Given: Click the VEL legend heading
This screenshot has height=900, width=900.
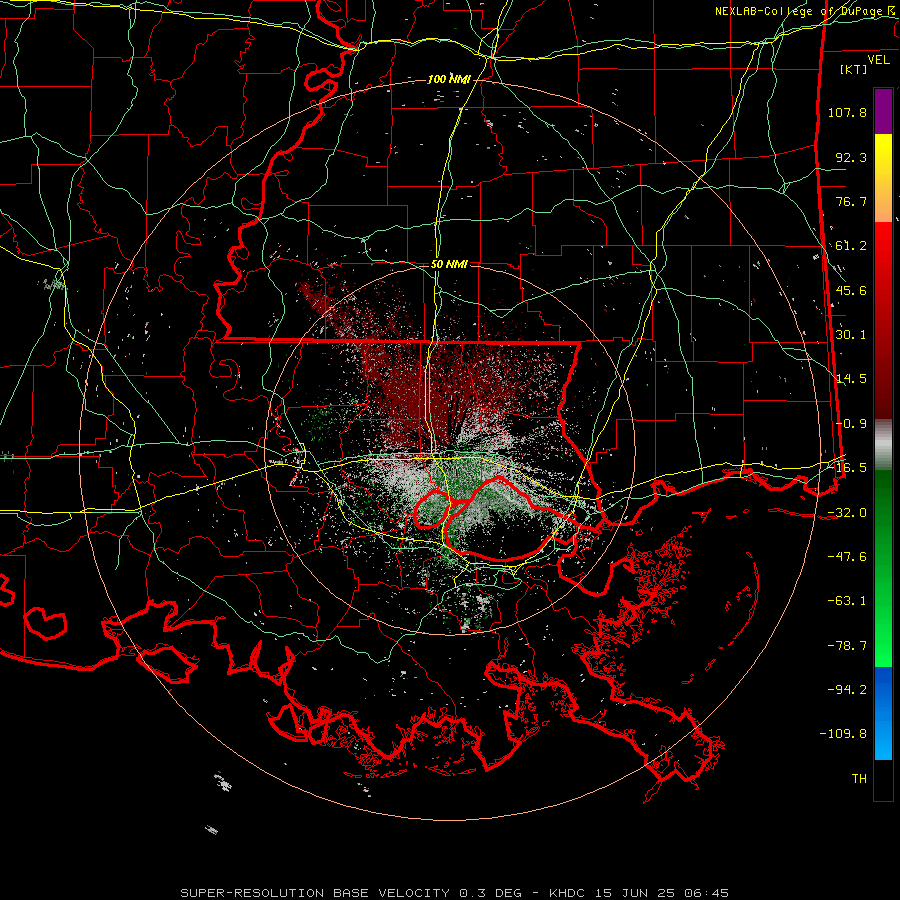Looking at the screenshot, I should (878, 60).
